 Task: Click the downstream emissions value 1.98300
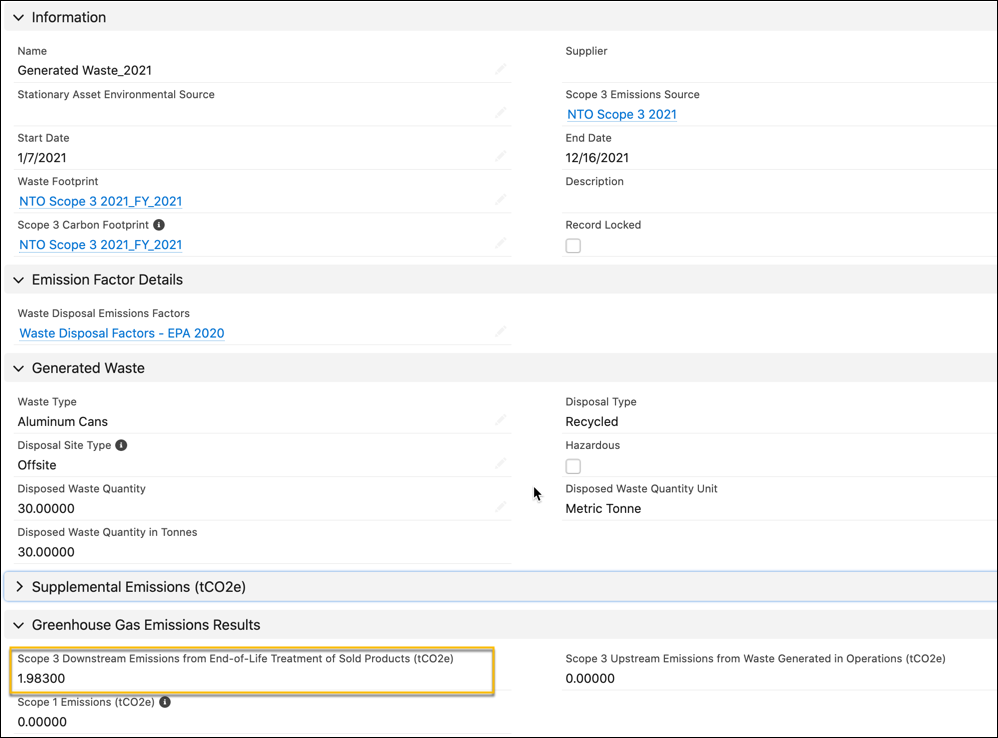41,679
